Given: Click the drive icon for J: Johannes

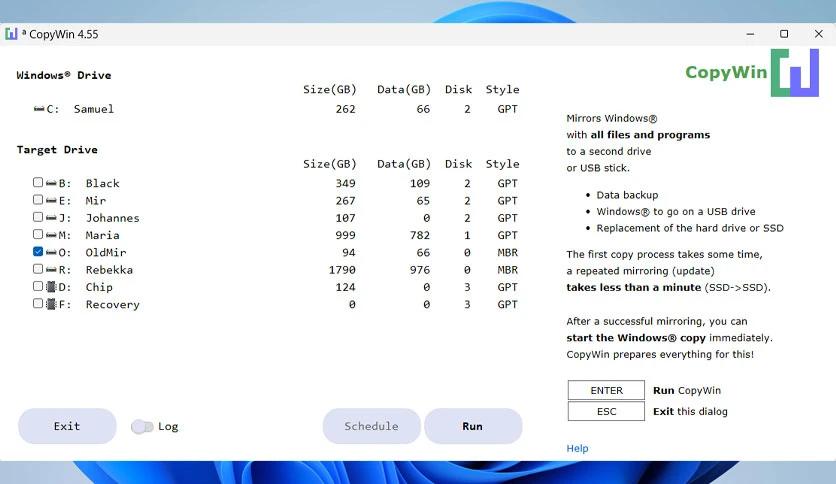Looking at the screenshot, I should 51,218.
